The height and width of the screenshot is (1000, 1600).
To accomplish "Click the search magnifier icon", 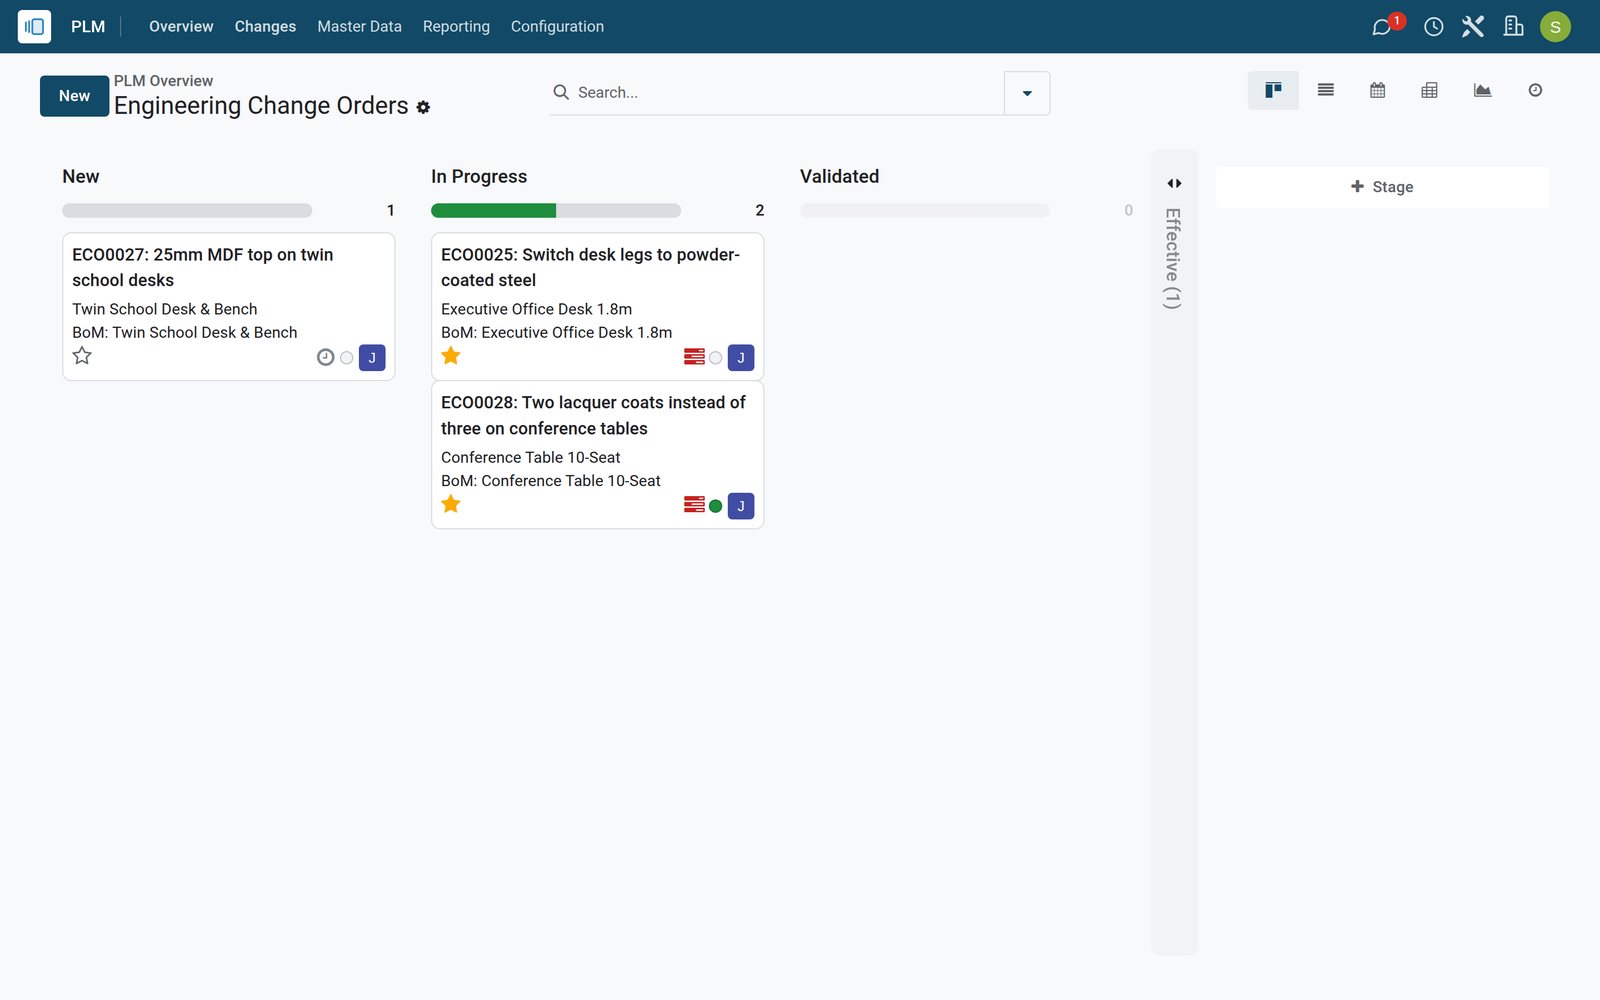I will (561, 92).
